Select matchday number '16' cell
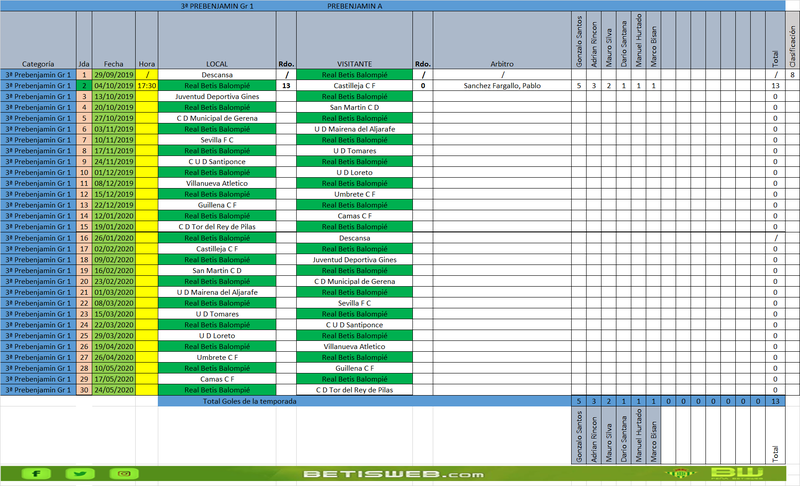800x486 pixels. tap(84, 238)
